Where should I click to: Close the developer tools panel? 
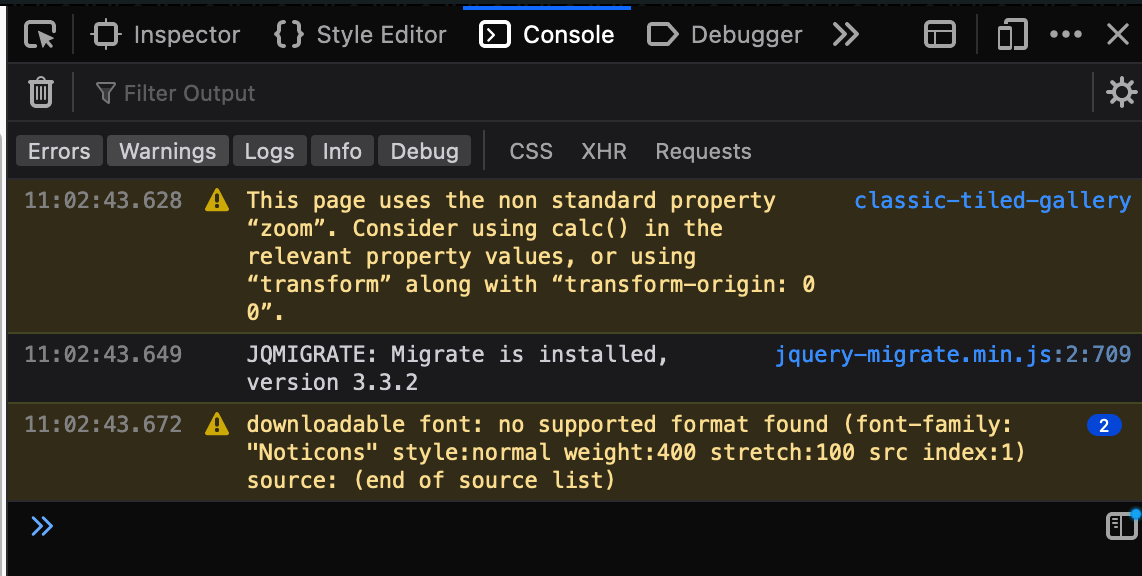[x=1118, y=34]
